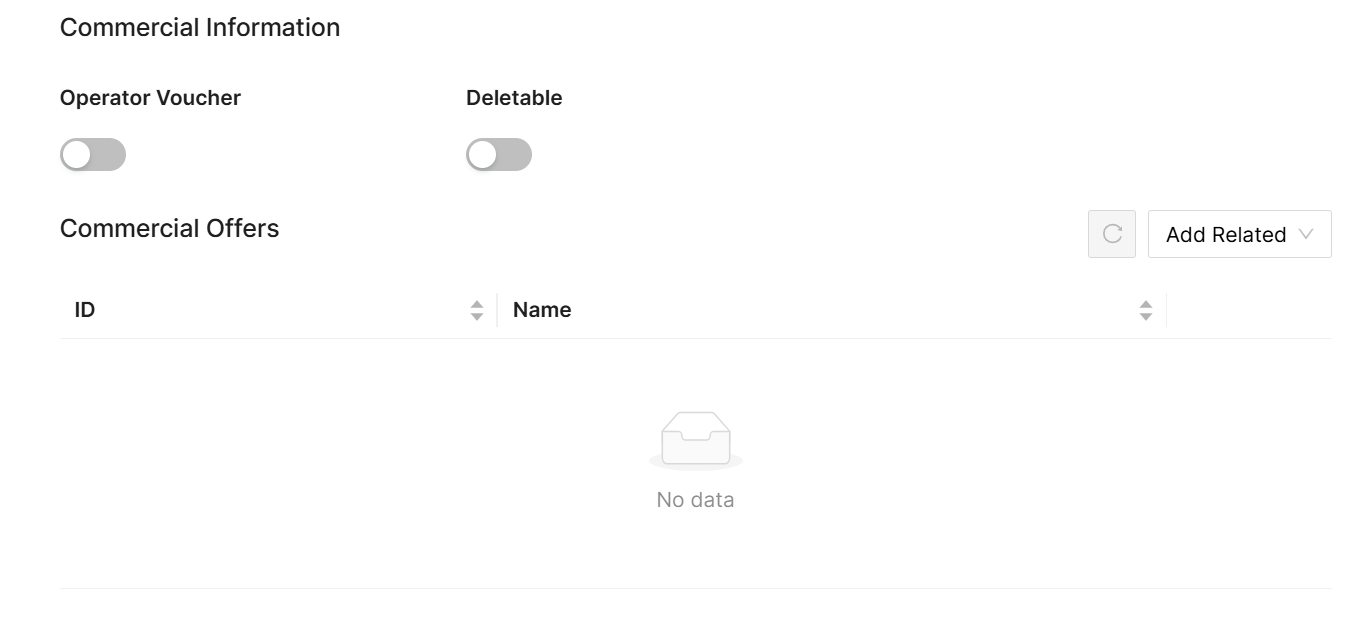Click the refresh icon beside Add Related
The image size is (1359, 619).
1111,234
